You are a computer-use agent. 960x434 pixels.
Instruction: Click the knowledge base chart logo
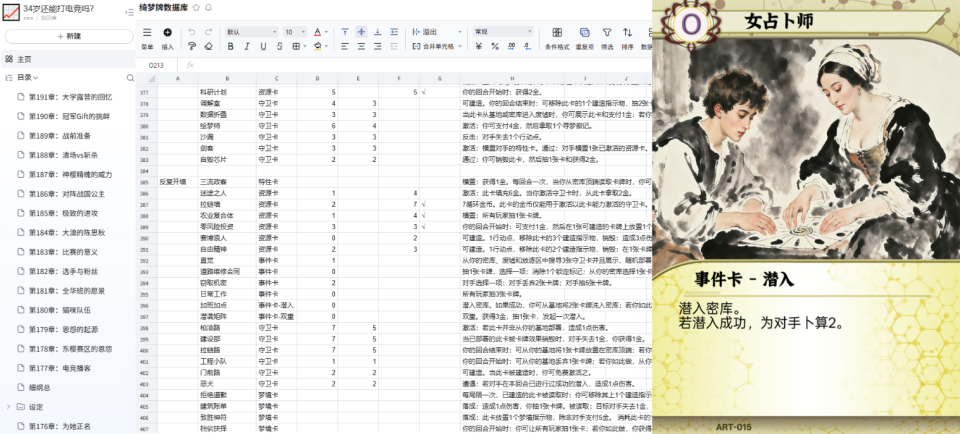pos(10,12)
